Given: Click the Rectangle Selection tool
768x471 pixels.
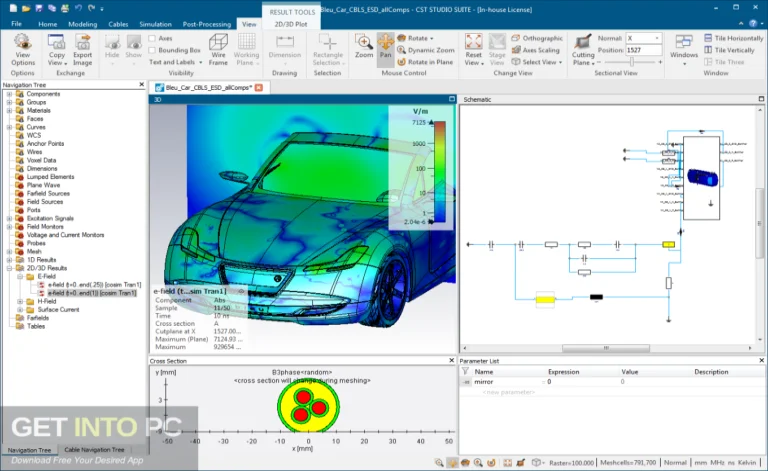Looking at the screenshot, I should click(x=328, y=49).
